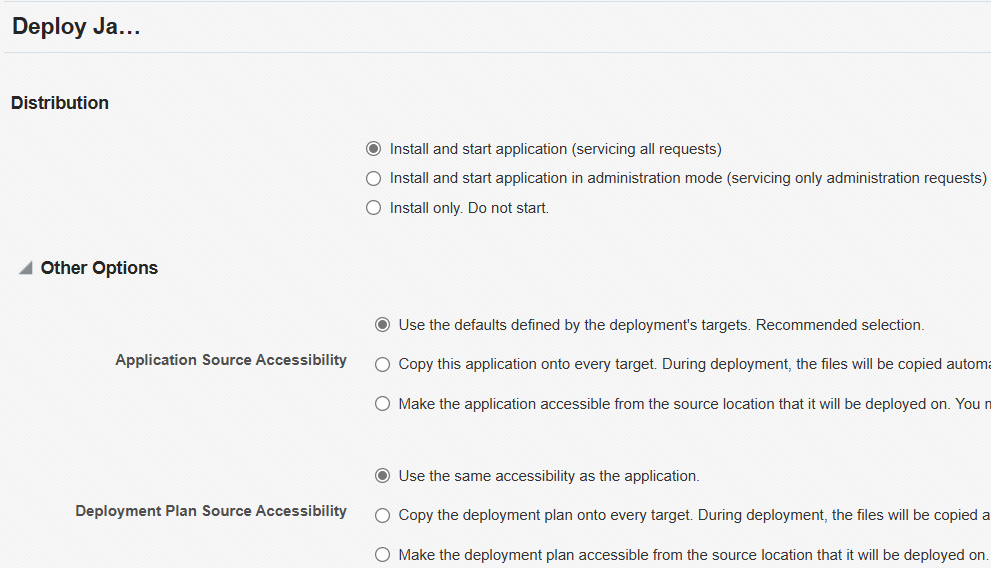Click the '(servicing all requests)' label text

(647, 149)
